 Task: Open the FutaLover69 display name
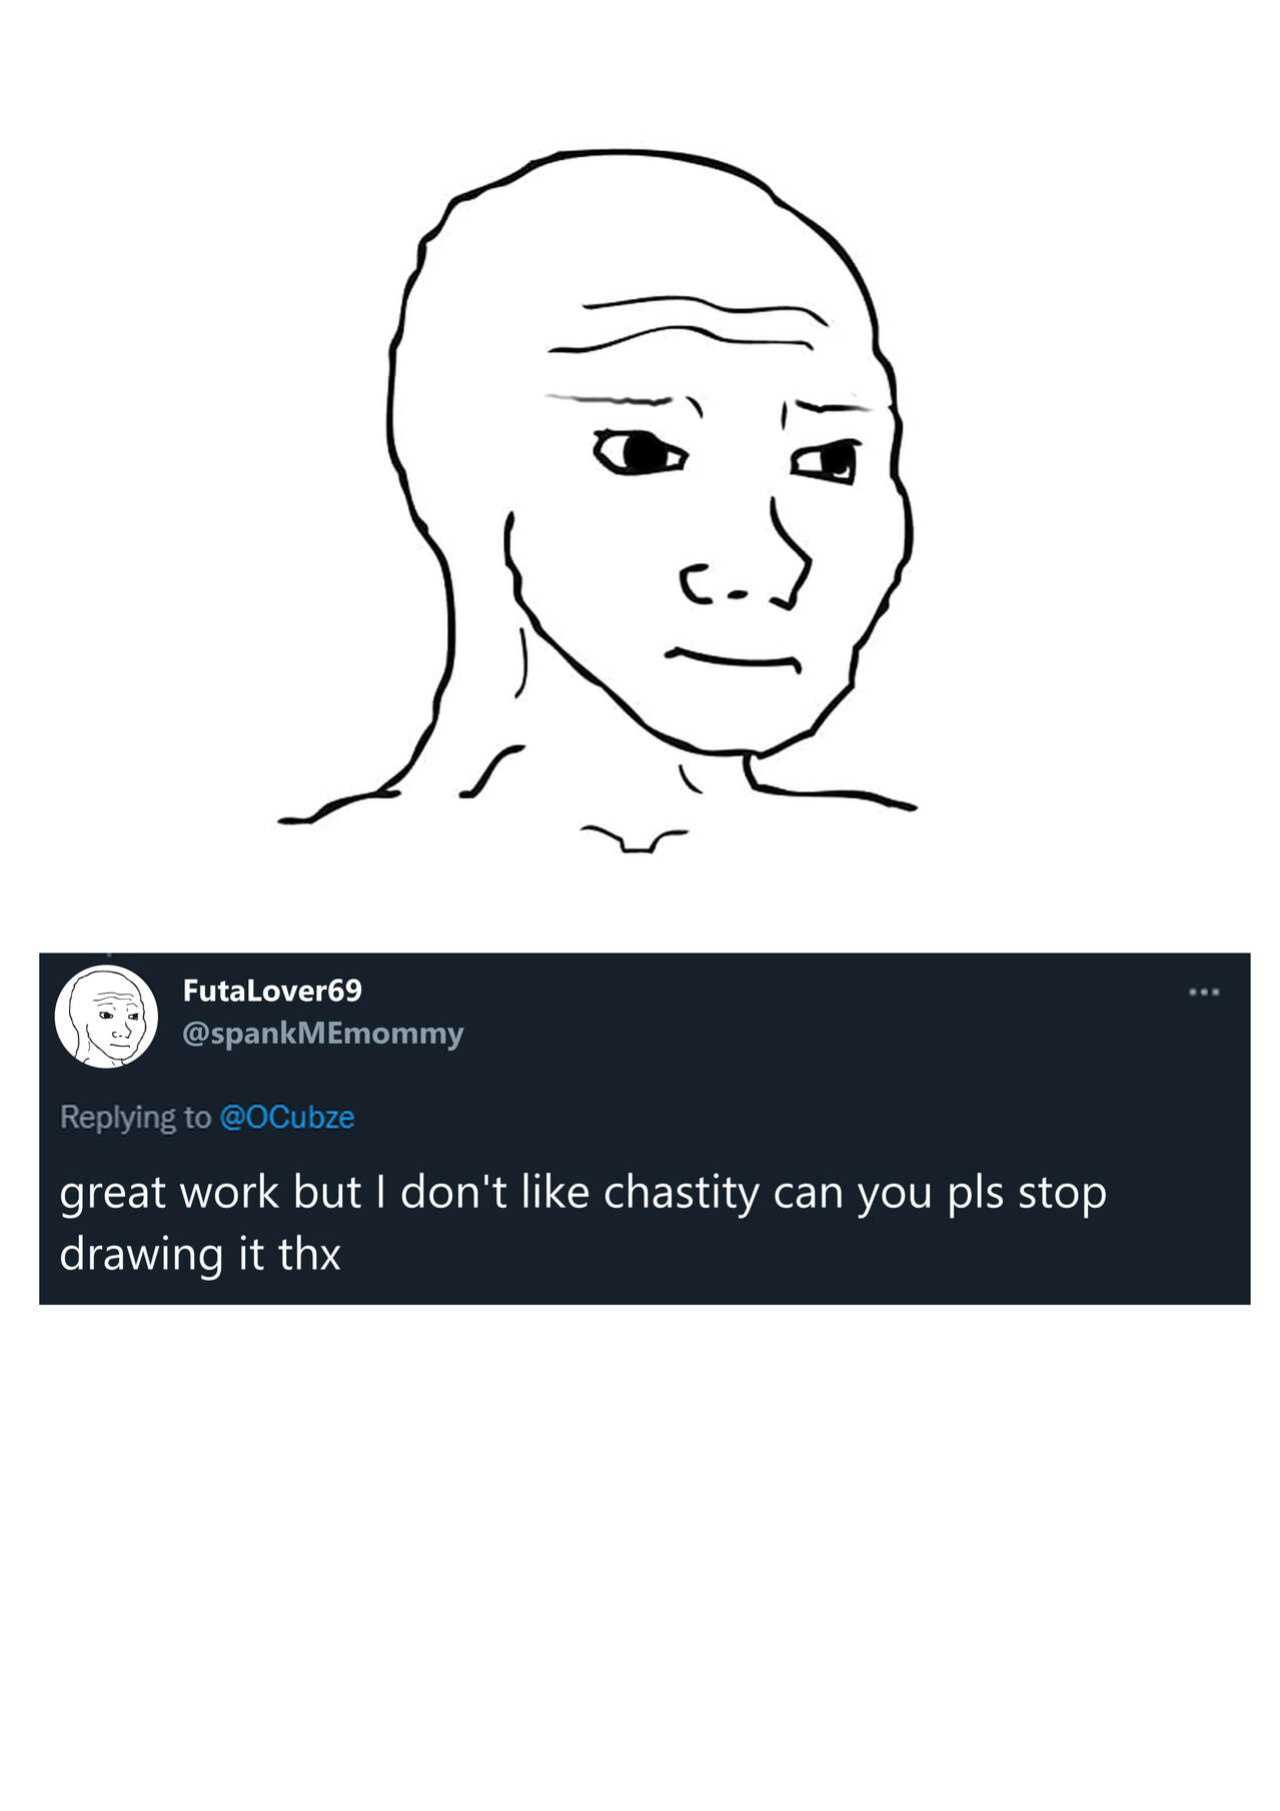click(x=272, y=990)
